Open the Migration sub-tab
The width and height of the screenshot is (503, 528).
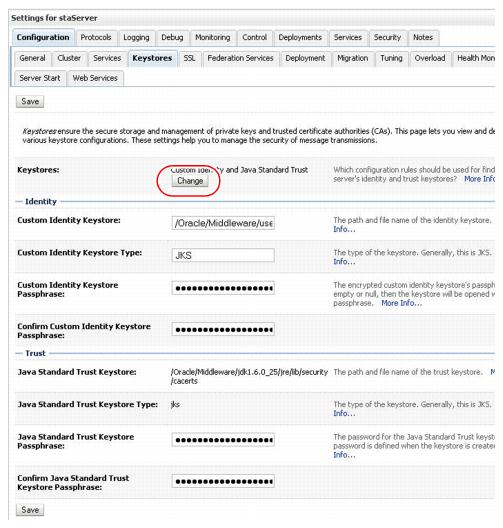353,59
